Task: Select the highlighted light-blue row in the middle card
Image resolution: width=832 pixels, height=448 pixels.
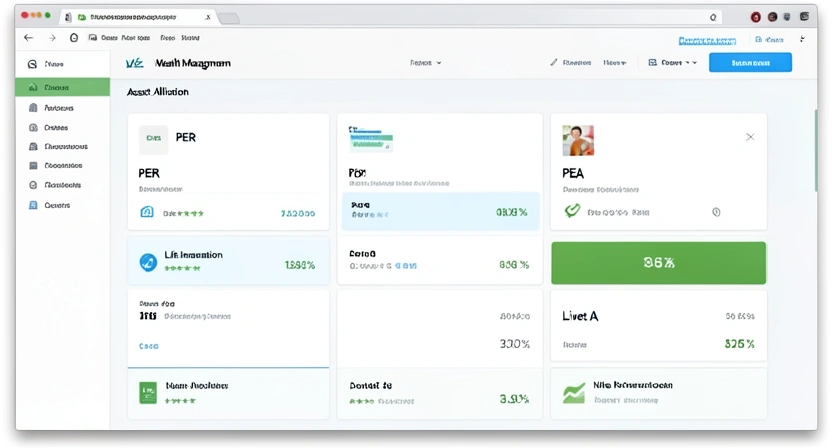Action: [x=440, y=211]
